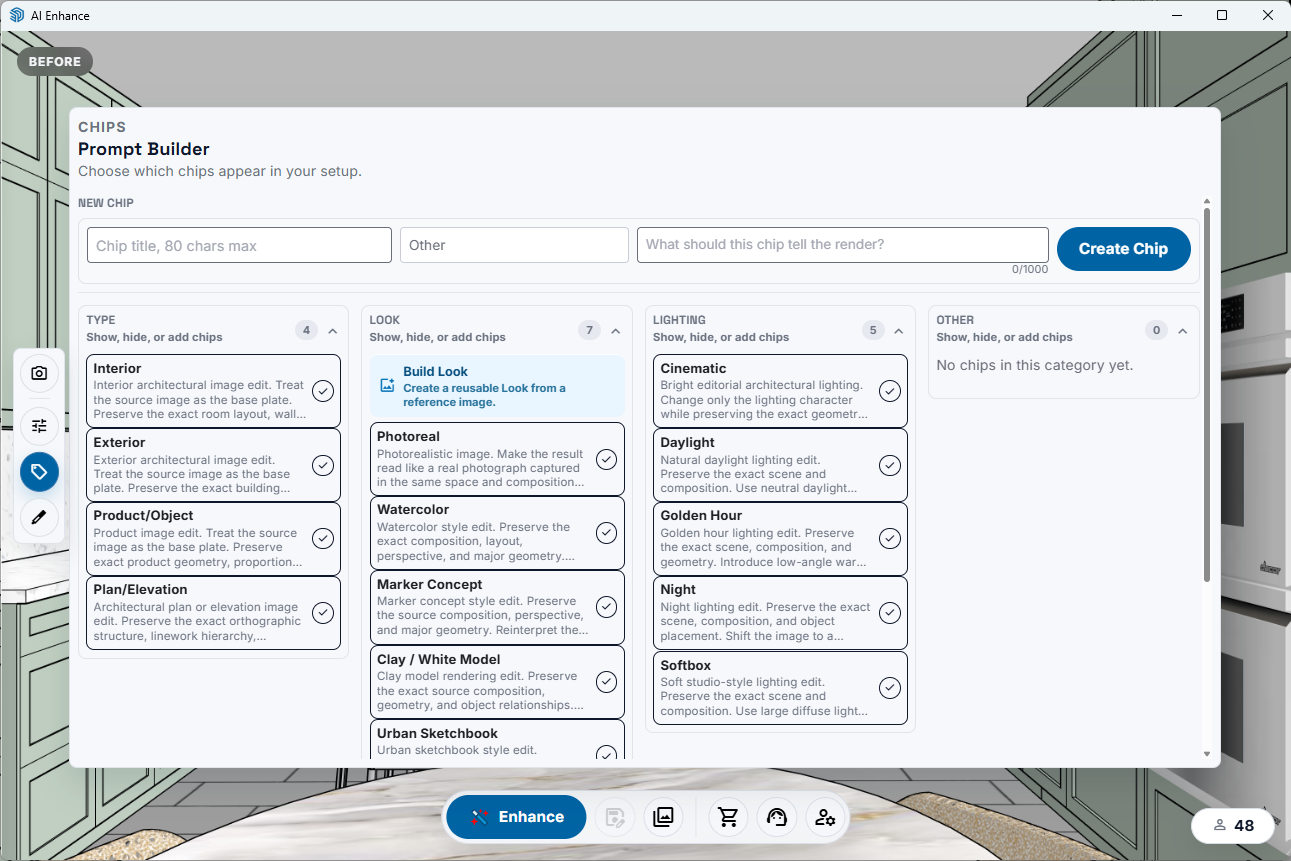Image resolution: width=1291 pixels, height=861 pixels.
Task: Toggle the Photoreal chip checkmark
Action: coord(606,459)
